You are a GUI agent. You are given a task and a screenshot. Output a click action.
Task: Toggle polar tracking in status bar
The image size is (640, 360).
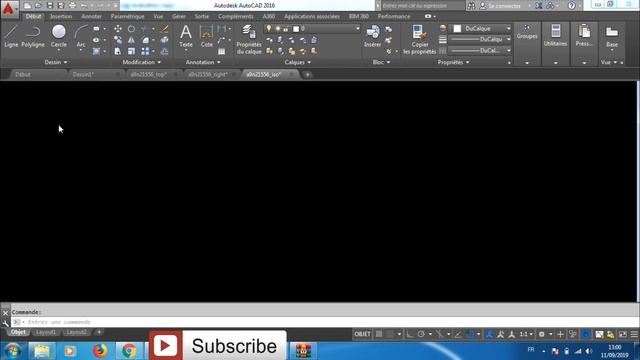tap(421, 334)
